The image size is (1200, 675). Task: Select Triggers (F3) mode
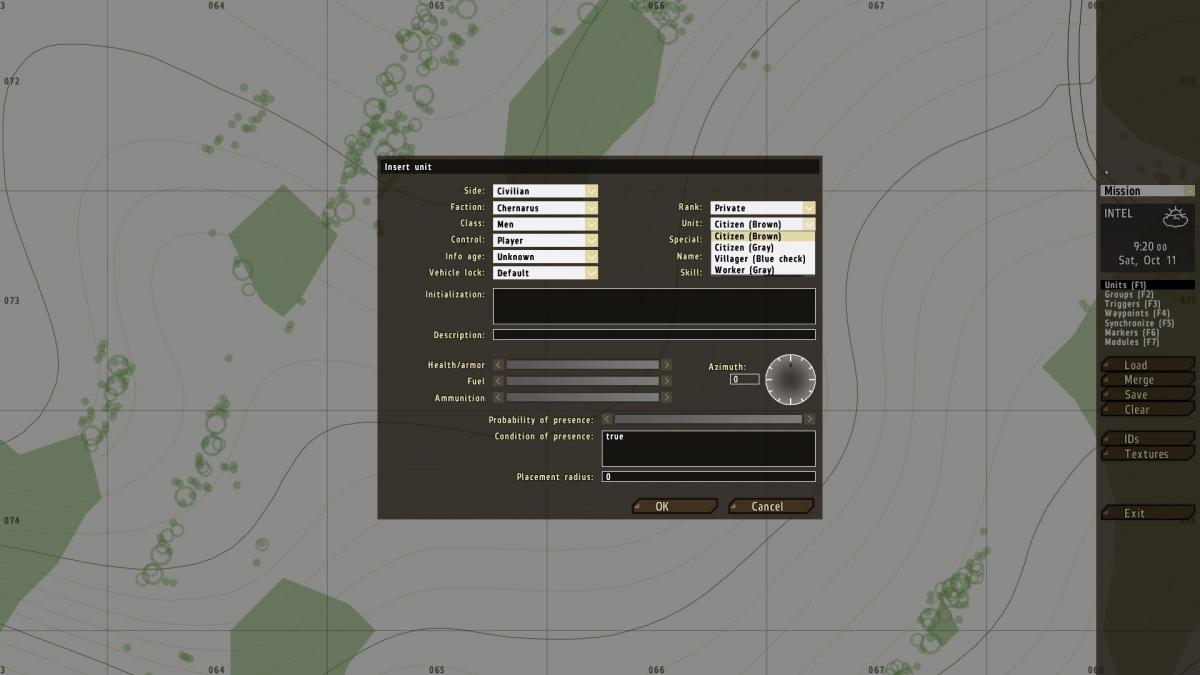1132,304
